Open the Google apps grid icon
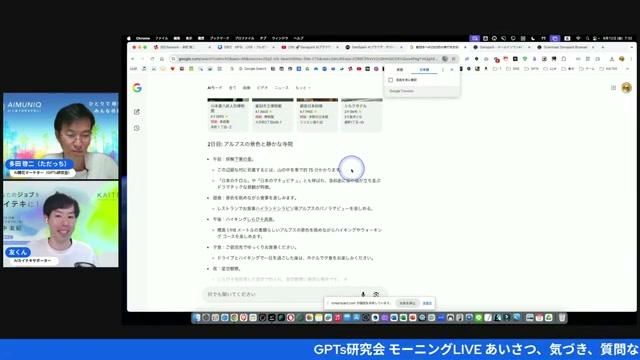The width and height of the screenshot is (640, 360). [613, 88]
